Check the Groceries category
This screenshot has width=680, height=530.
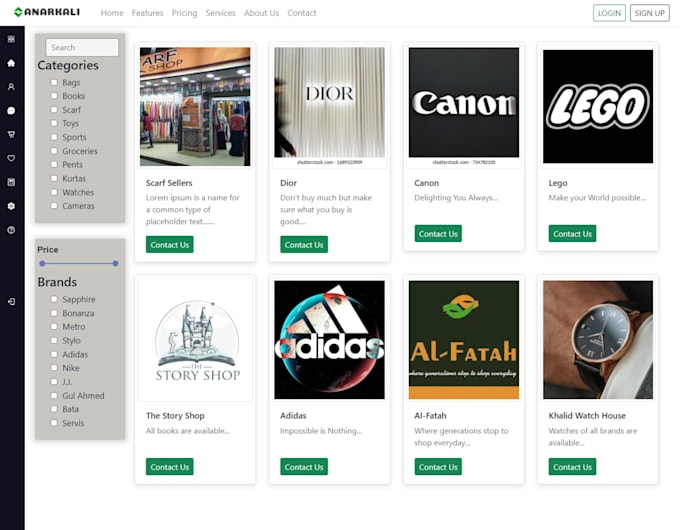54,151
